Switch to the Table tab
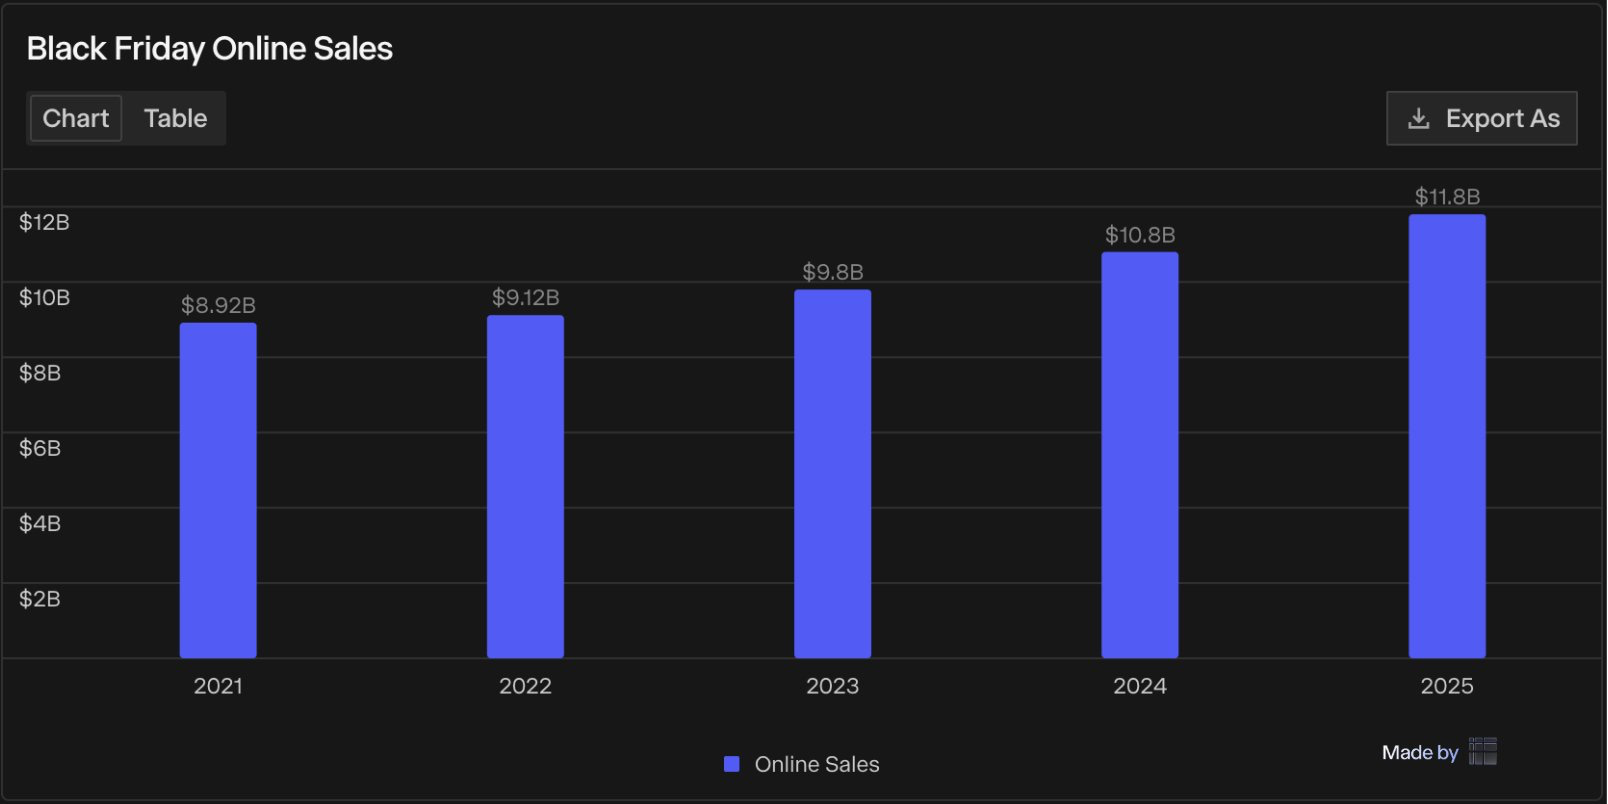This screenshot has width=1608, height=804. coord(175,118)
